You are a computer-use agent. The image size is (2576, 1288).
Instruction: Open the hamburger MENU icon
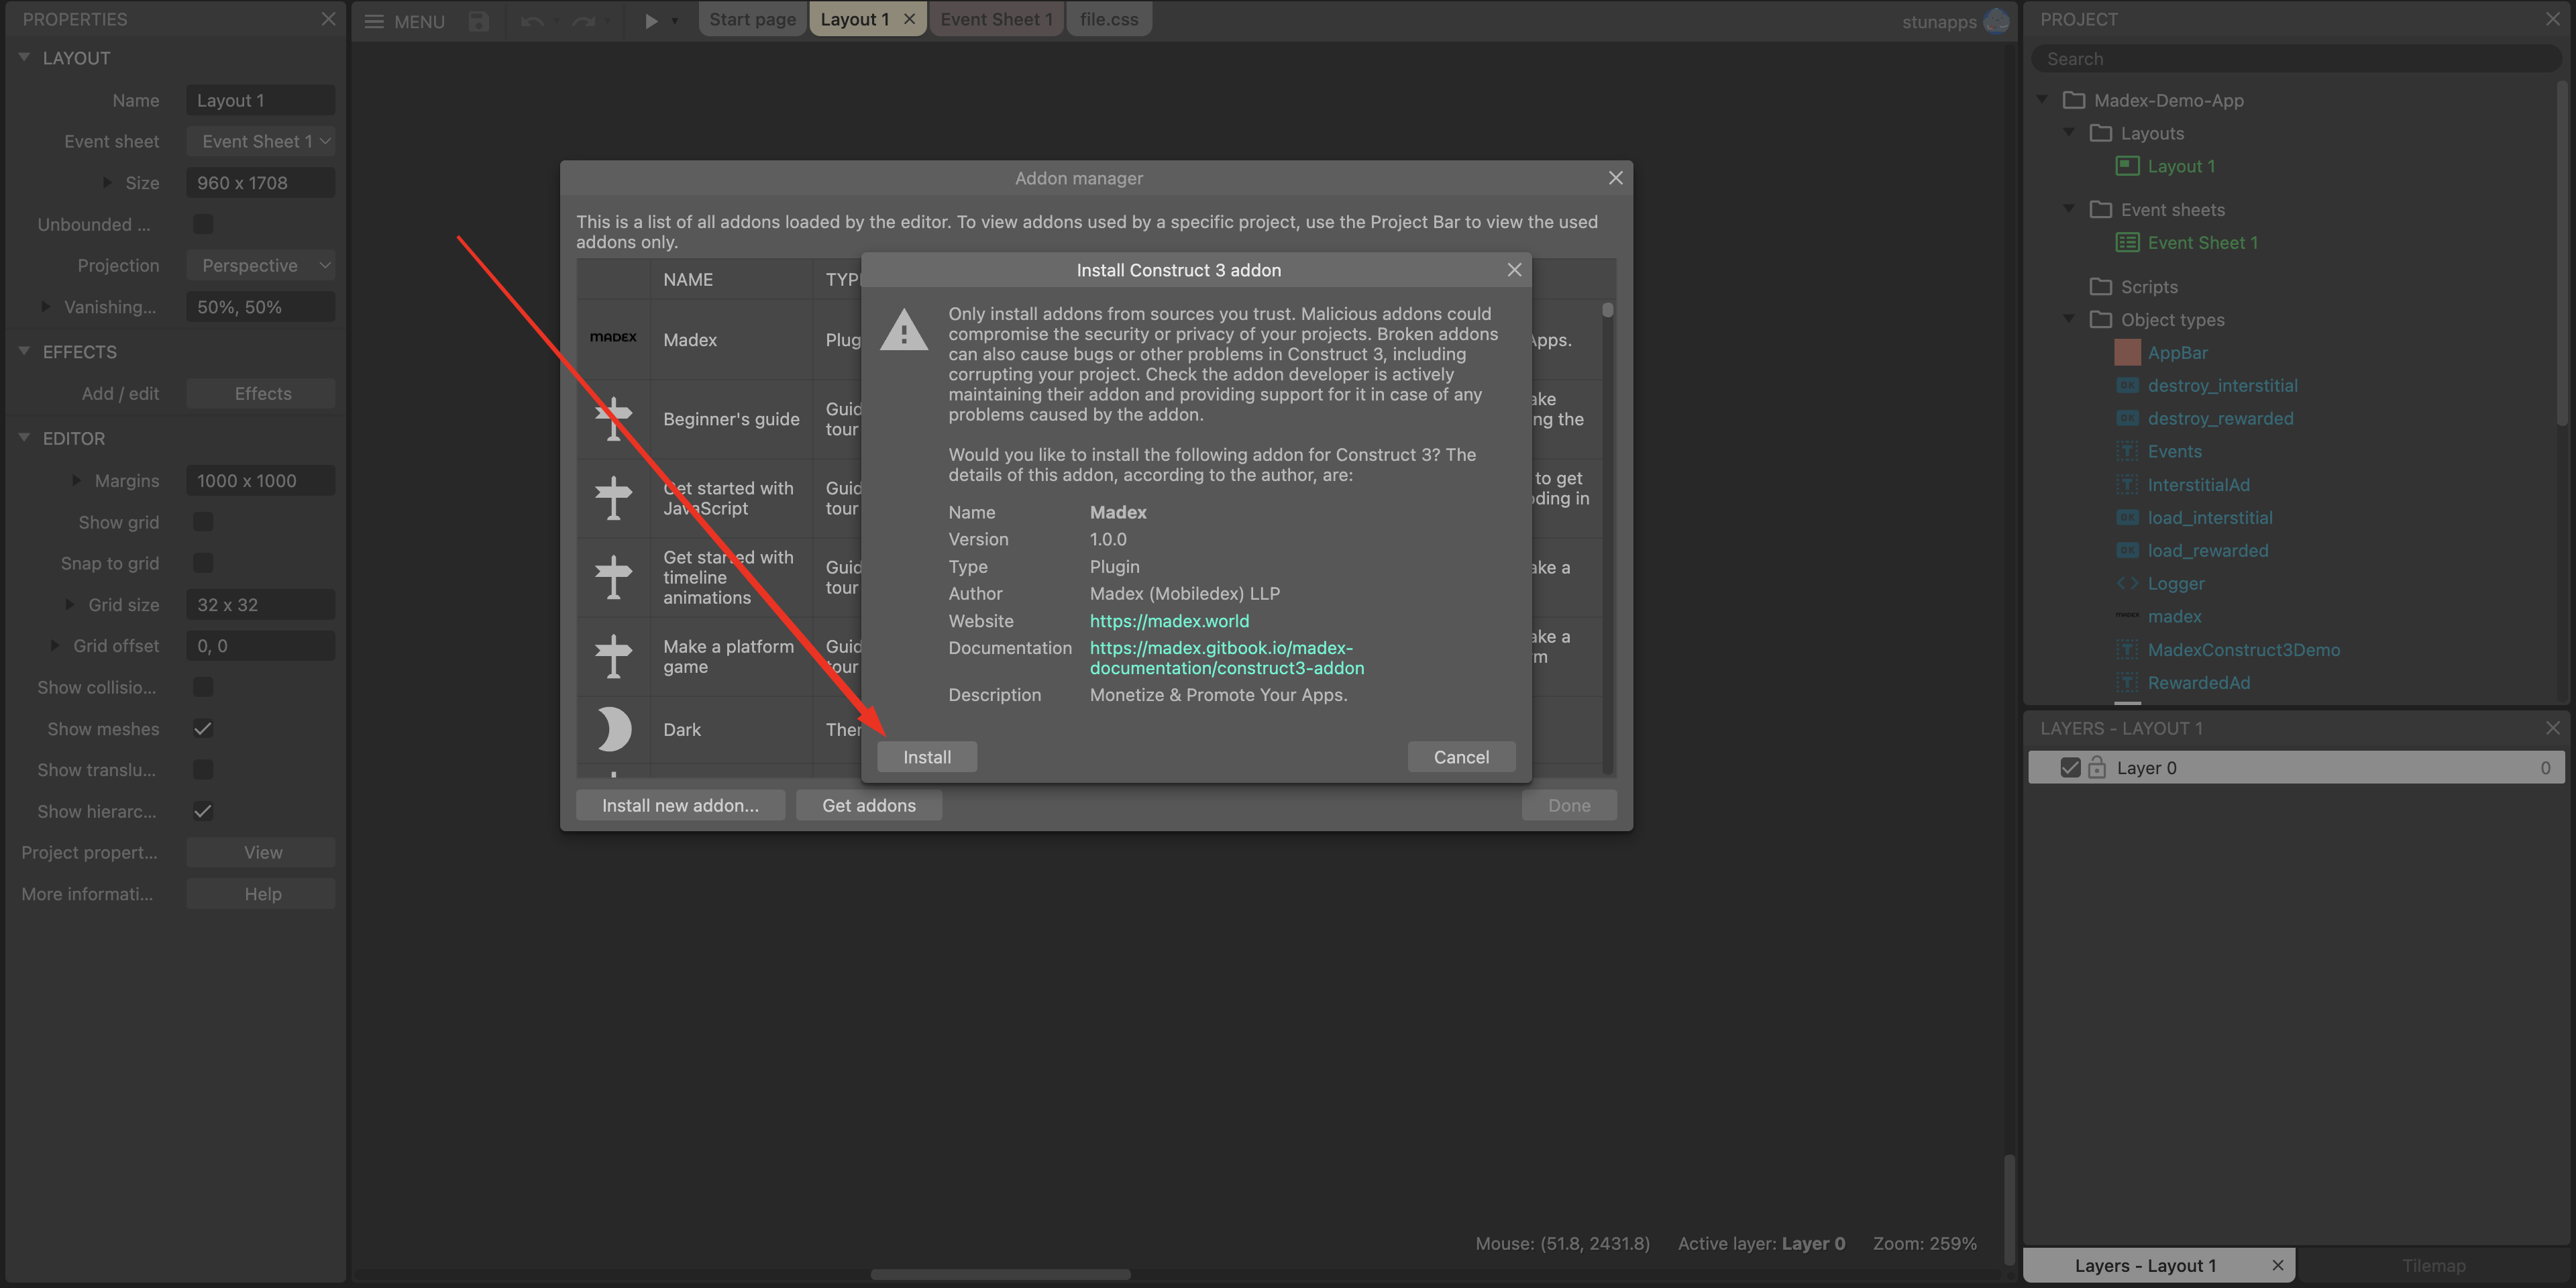click(x=374, y=21)
